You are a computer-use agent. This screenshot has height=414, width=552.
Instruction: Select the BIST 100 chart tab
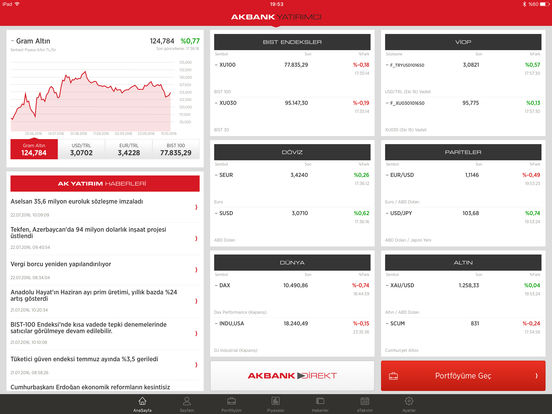[x=176, y=149]
